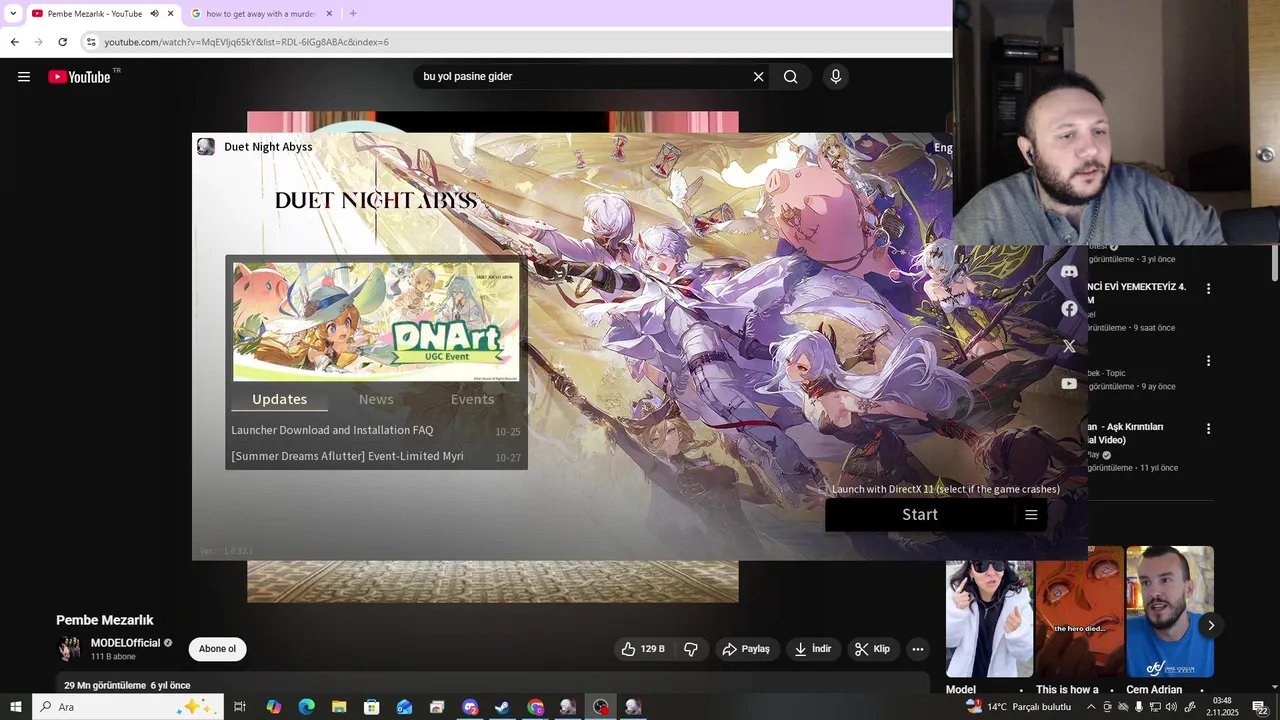Open options for Aşk Kırıntıları video

tap(1208, 429)
